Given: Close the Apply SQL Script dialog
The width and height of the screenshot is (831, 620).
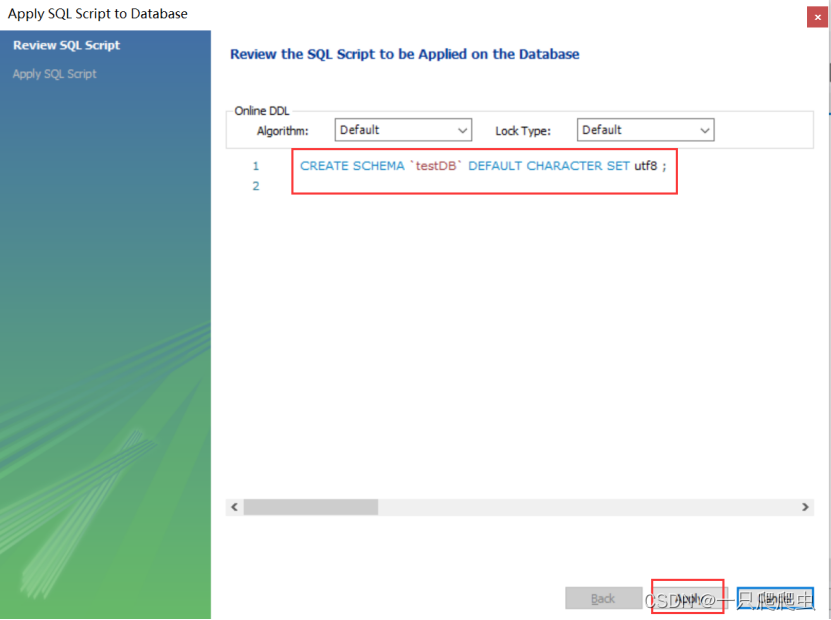Looking at the screenshot, I should (x=819, y=16).
